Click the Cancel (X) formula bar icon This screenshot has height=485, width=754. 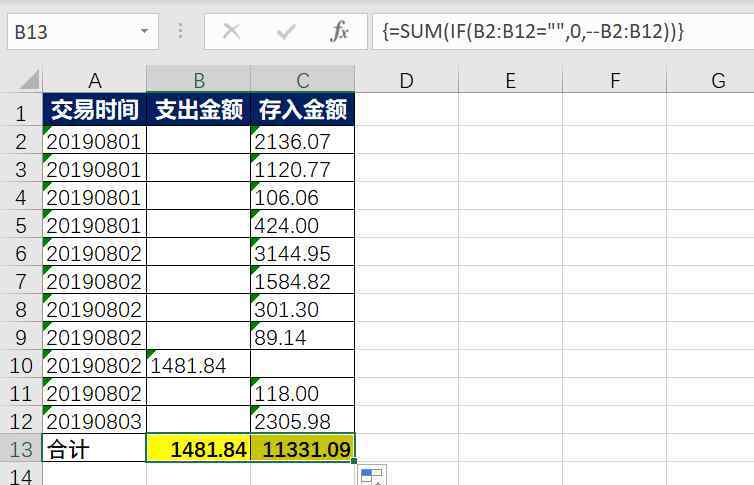tap(231, 32)
